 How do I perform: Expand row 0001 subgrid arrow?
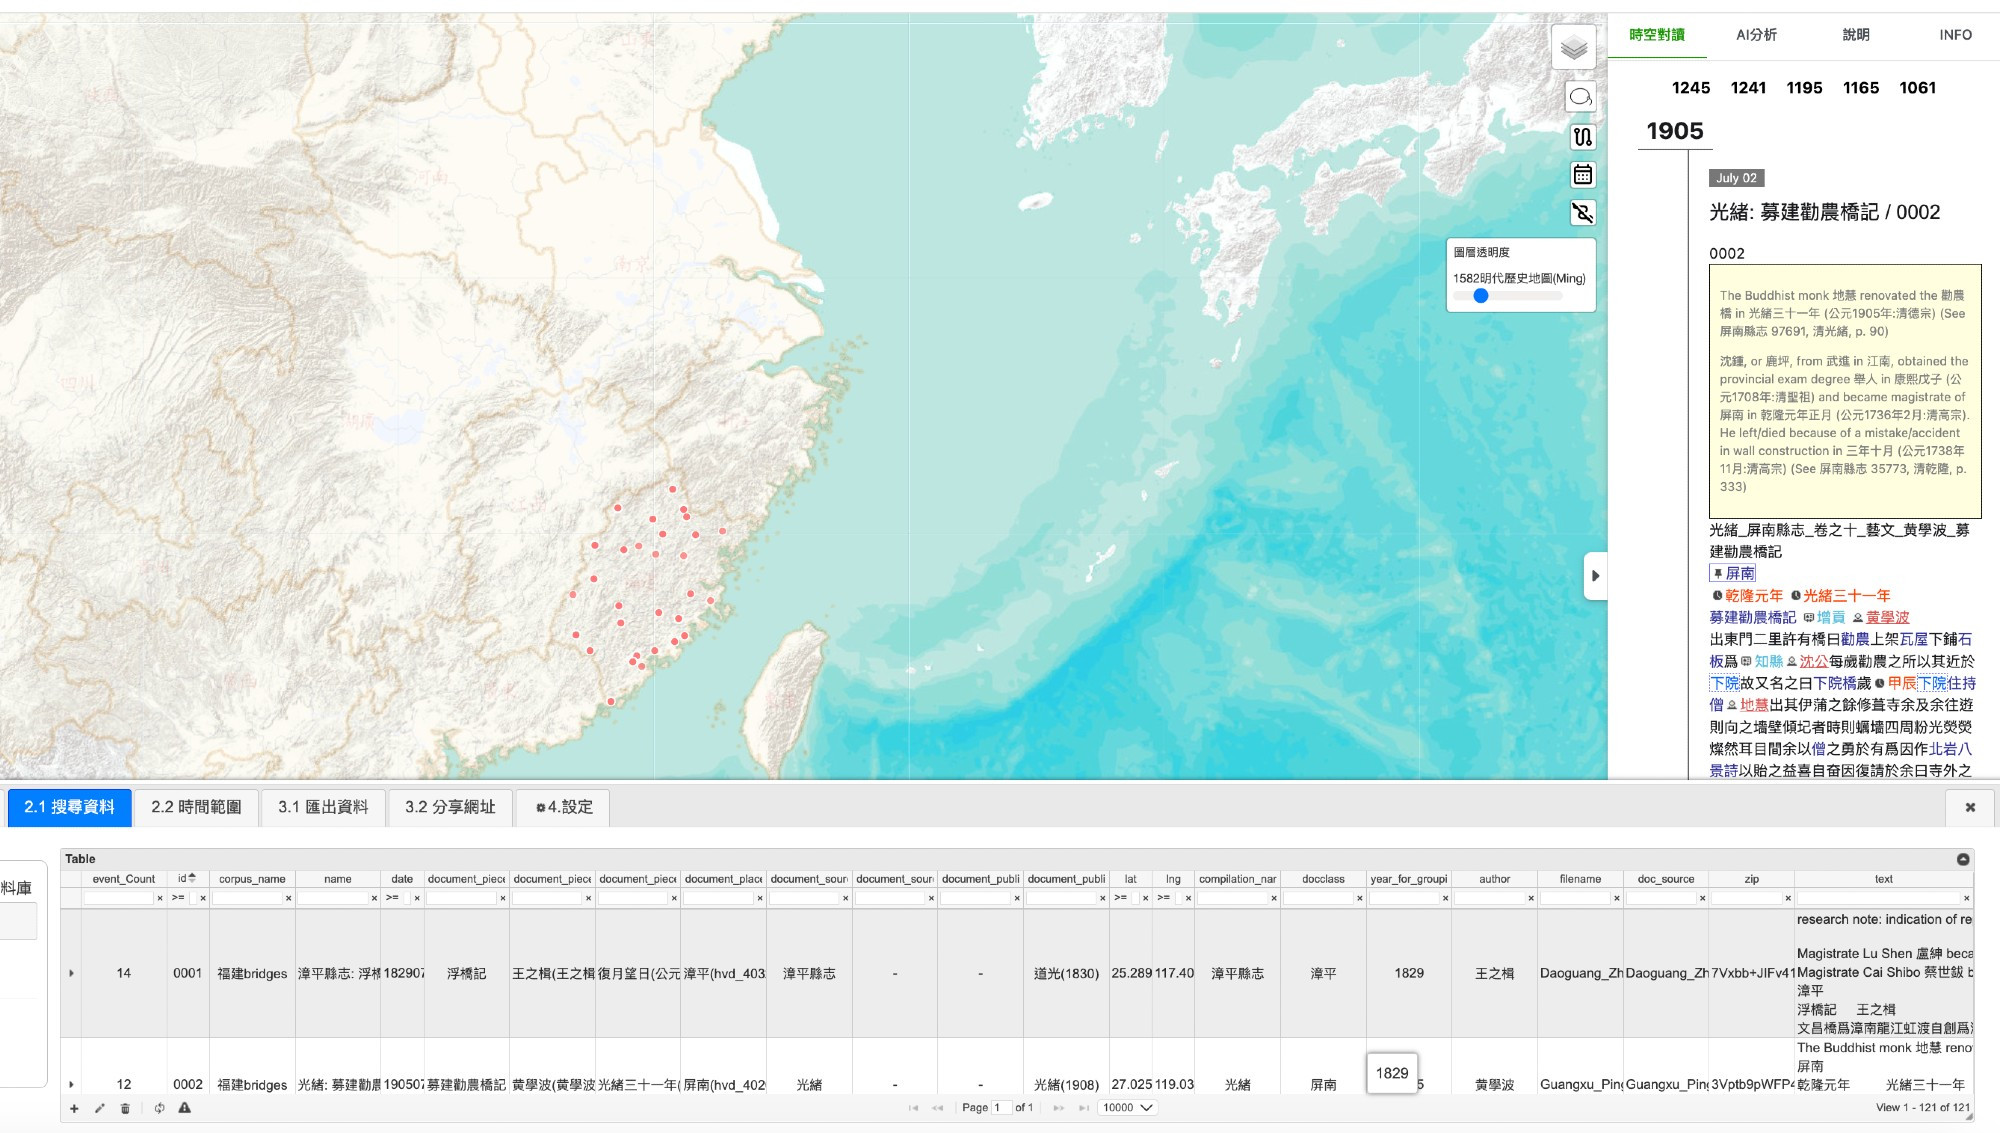click(71, 973)
